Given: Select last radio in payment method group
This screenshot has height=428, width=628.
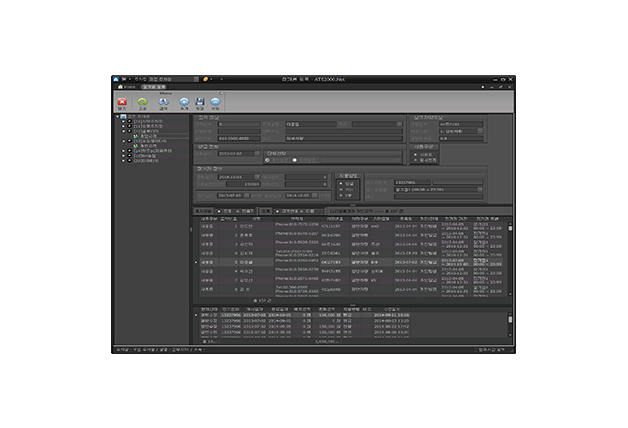Looking at the screenshot, I should 341,195.
